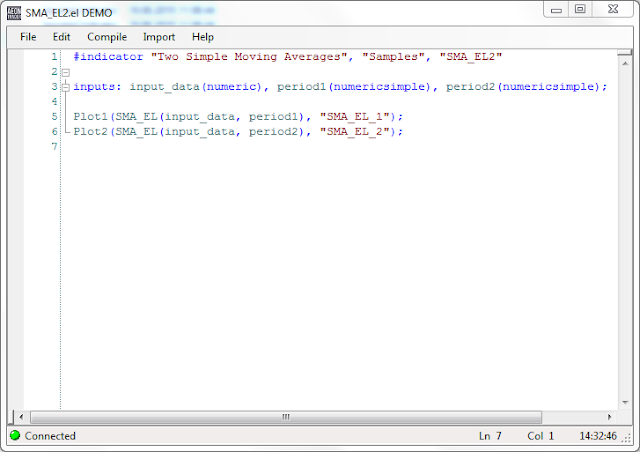This screenshot has width=640, height=452.
Task: Open the Edit menu
Action: pos(61,37)
